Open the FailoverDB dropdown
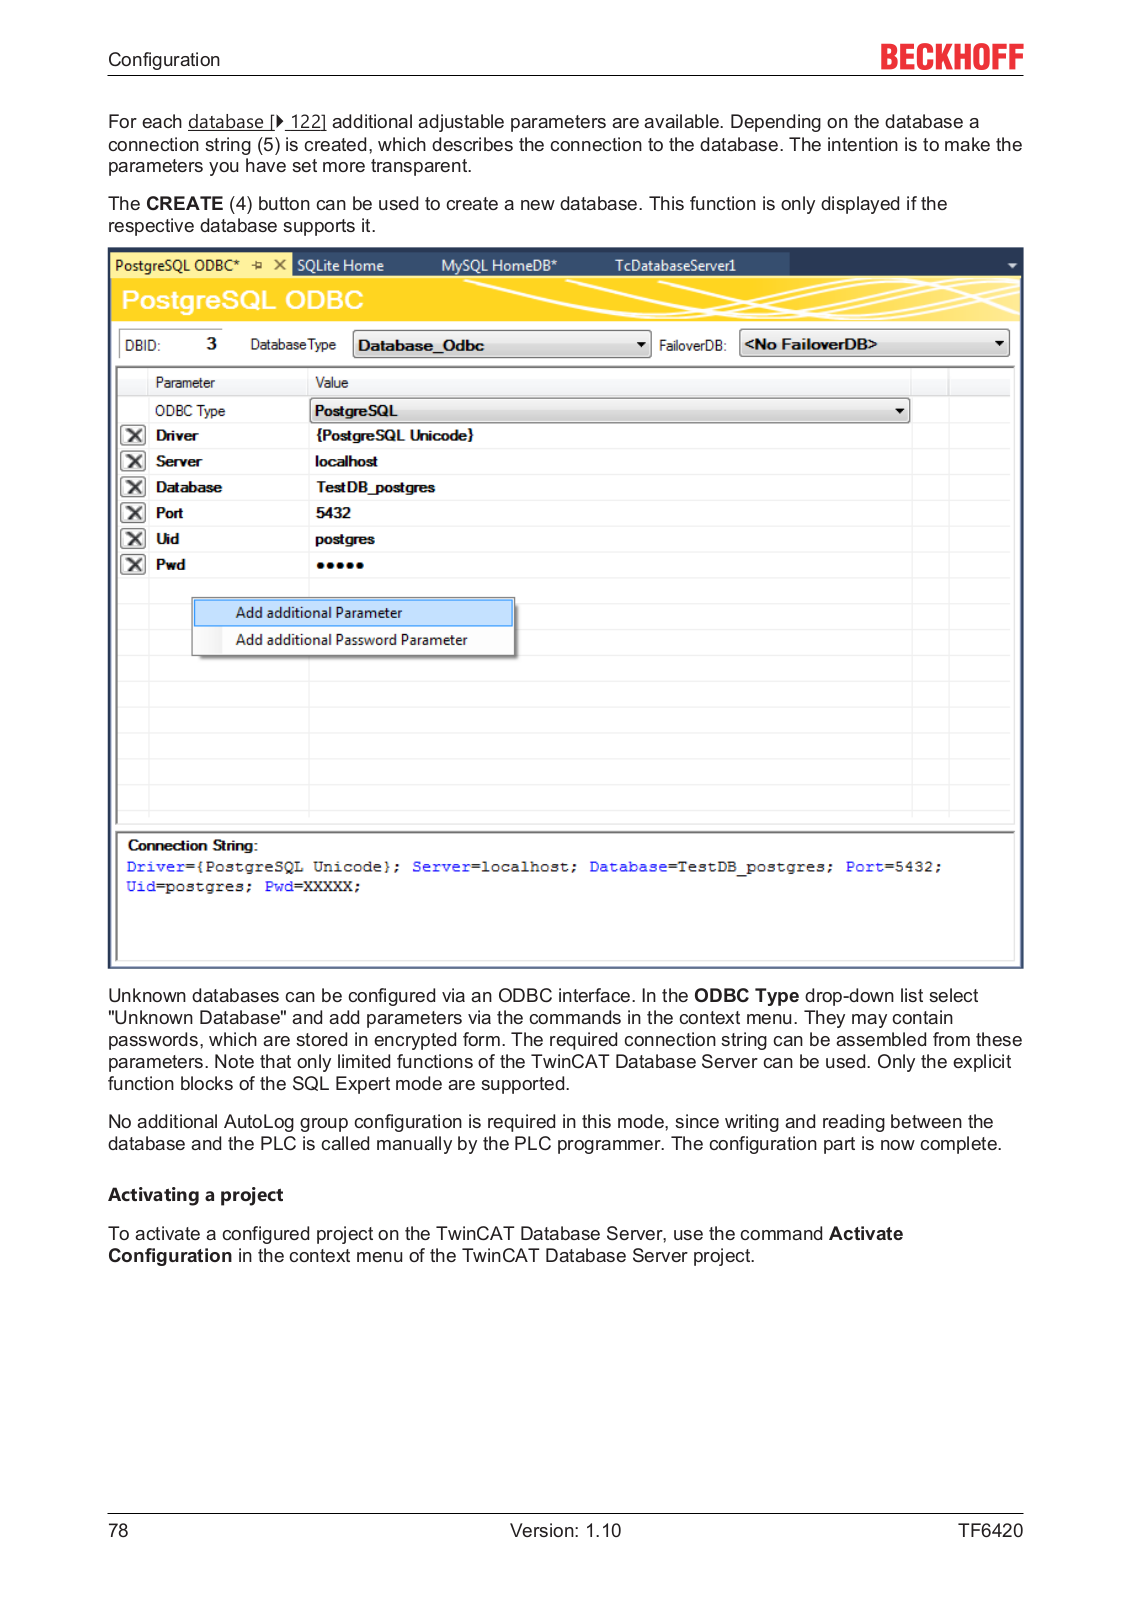The image size is (1132, 1600). [874, 344]
